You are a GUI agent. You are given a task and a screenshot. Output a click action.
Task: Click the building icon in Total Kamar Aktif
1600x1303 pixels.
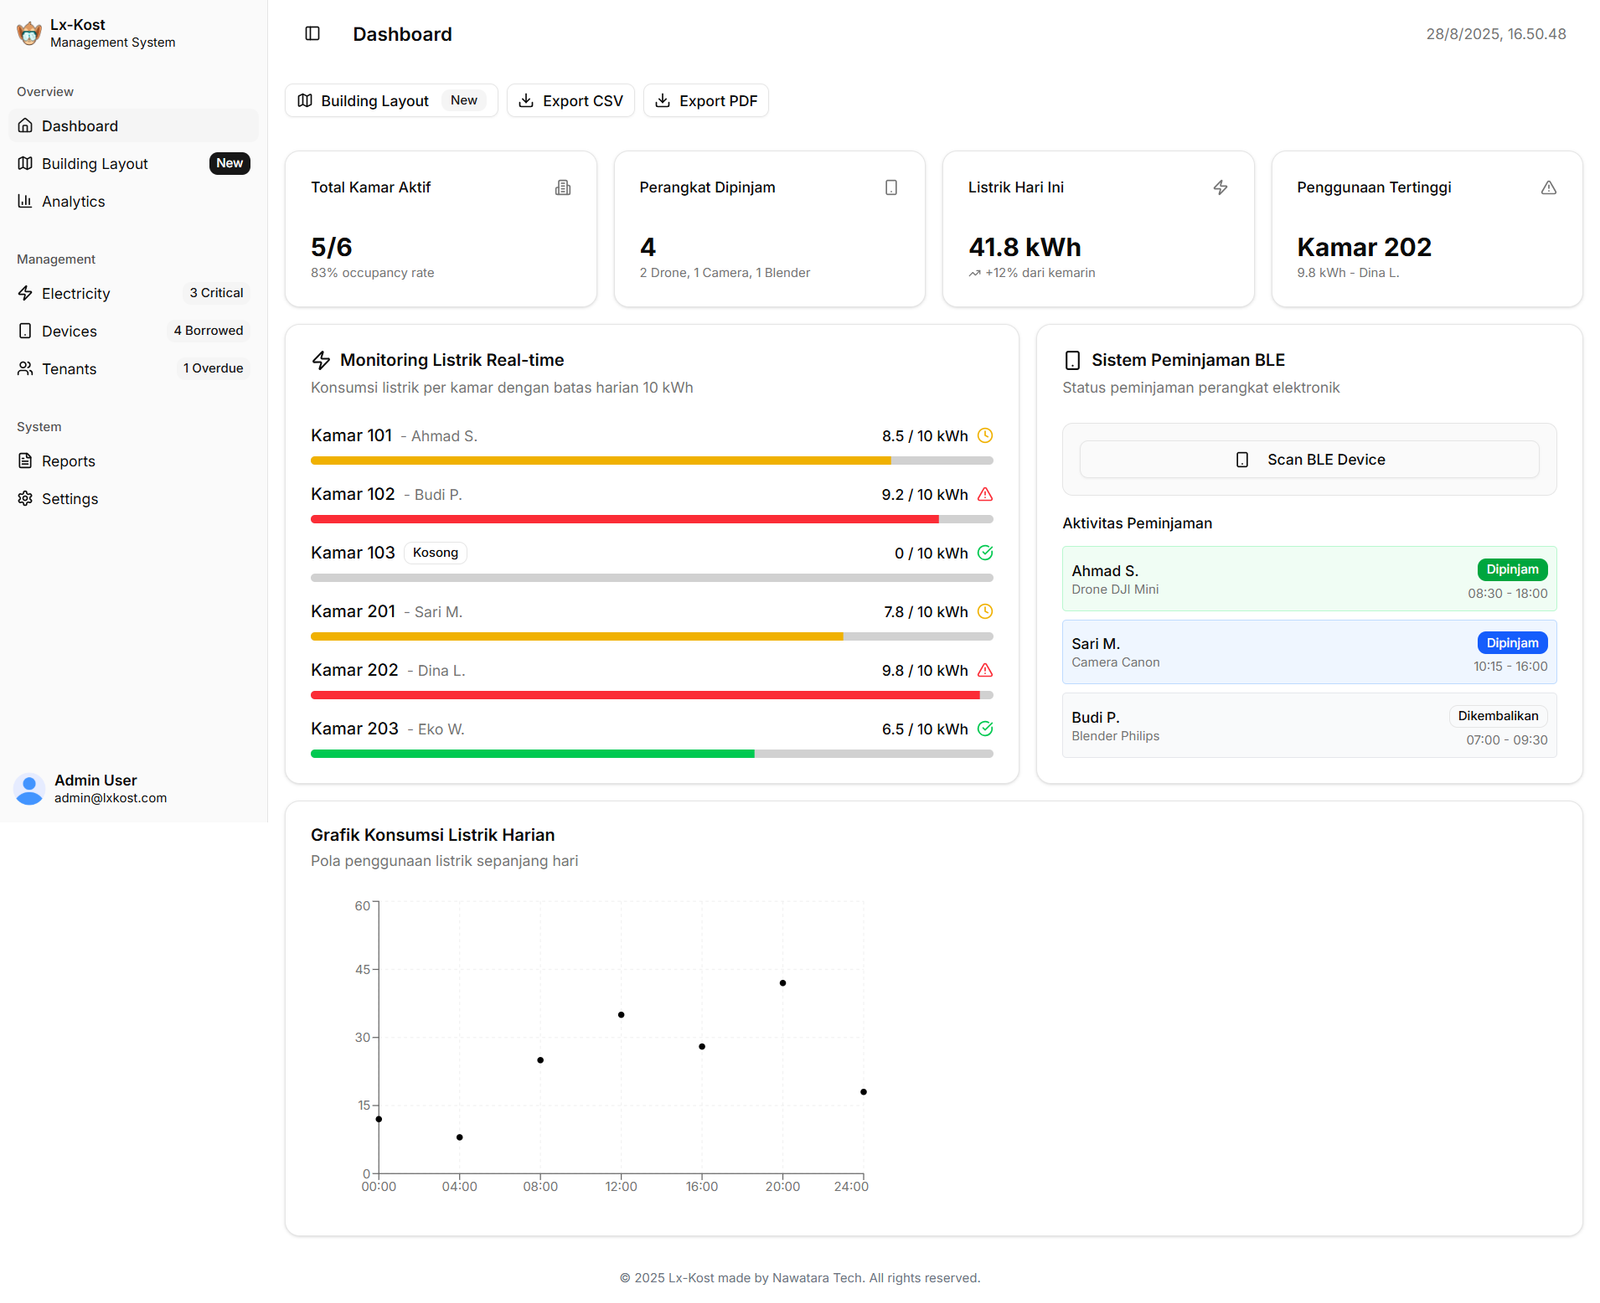[563, 188]
